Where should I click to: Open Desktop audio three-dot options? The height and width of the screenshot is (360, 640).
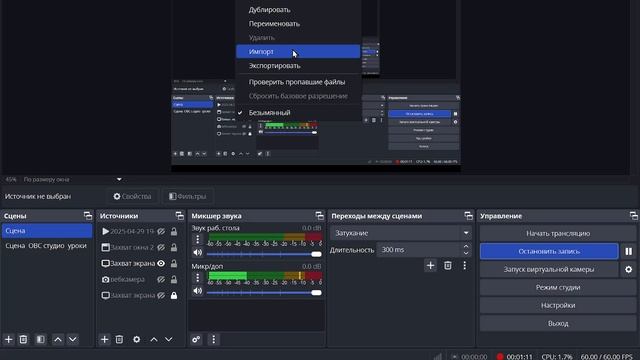198,239
